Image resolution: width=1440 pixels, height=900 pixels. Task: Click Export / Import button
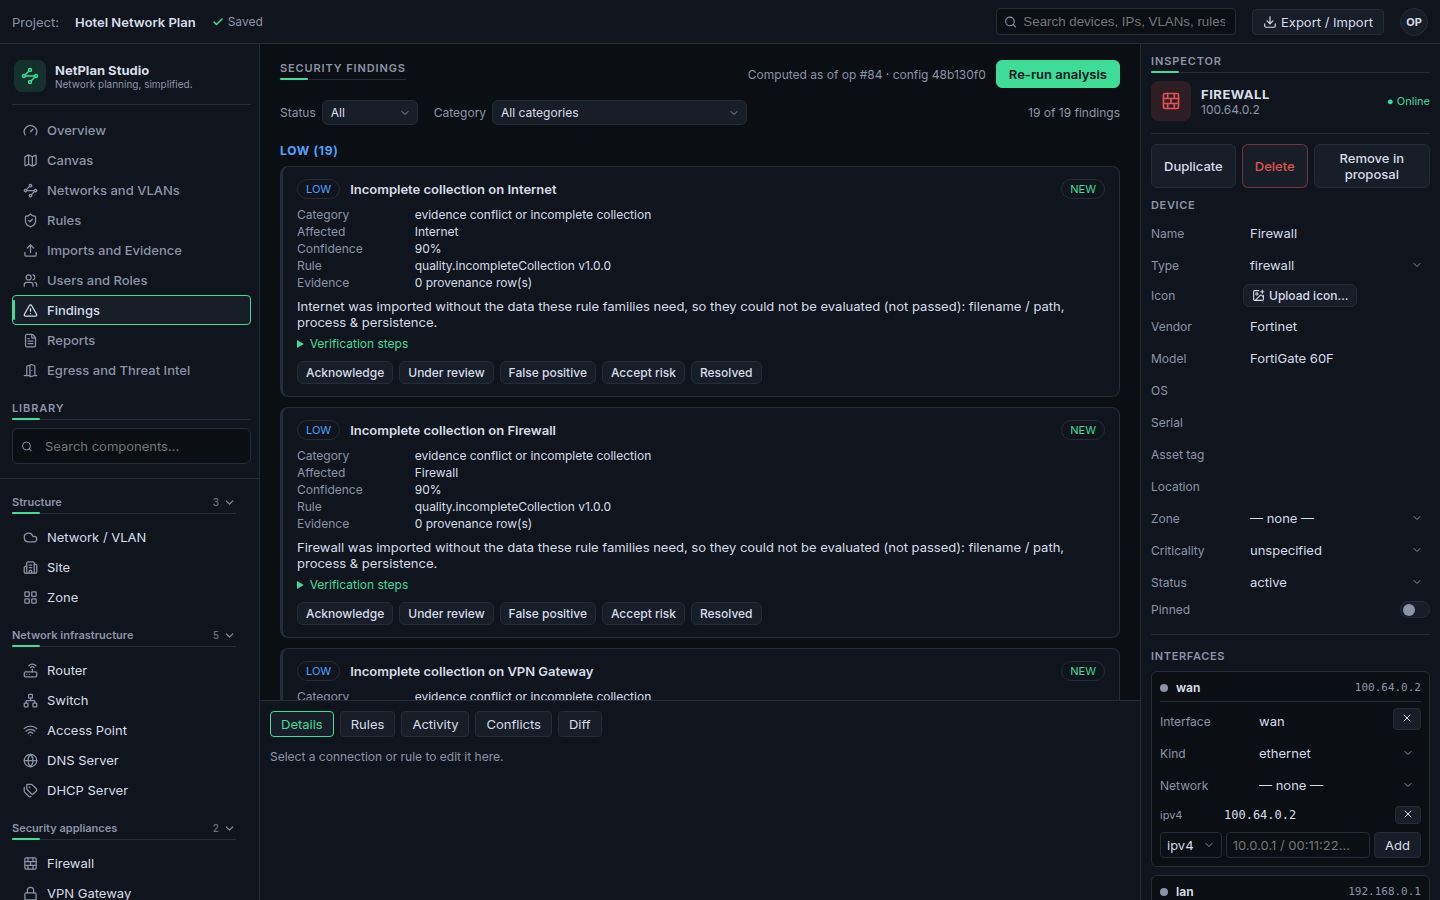[x=1318, y=22]
